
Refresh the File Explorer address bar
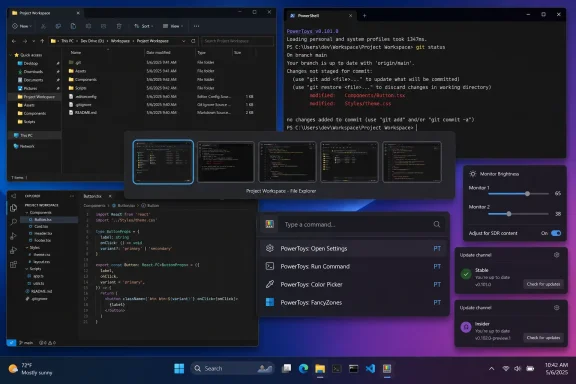coord(193,41)
